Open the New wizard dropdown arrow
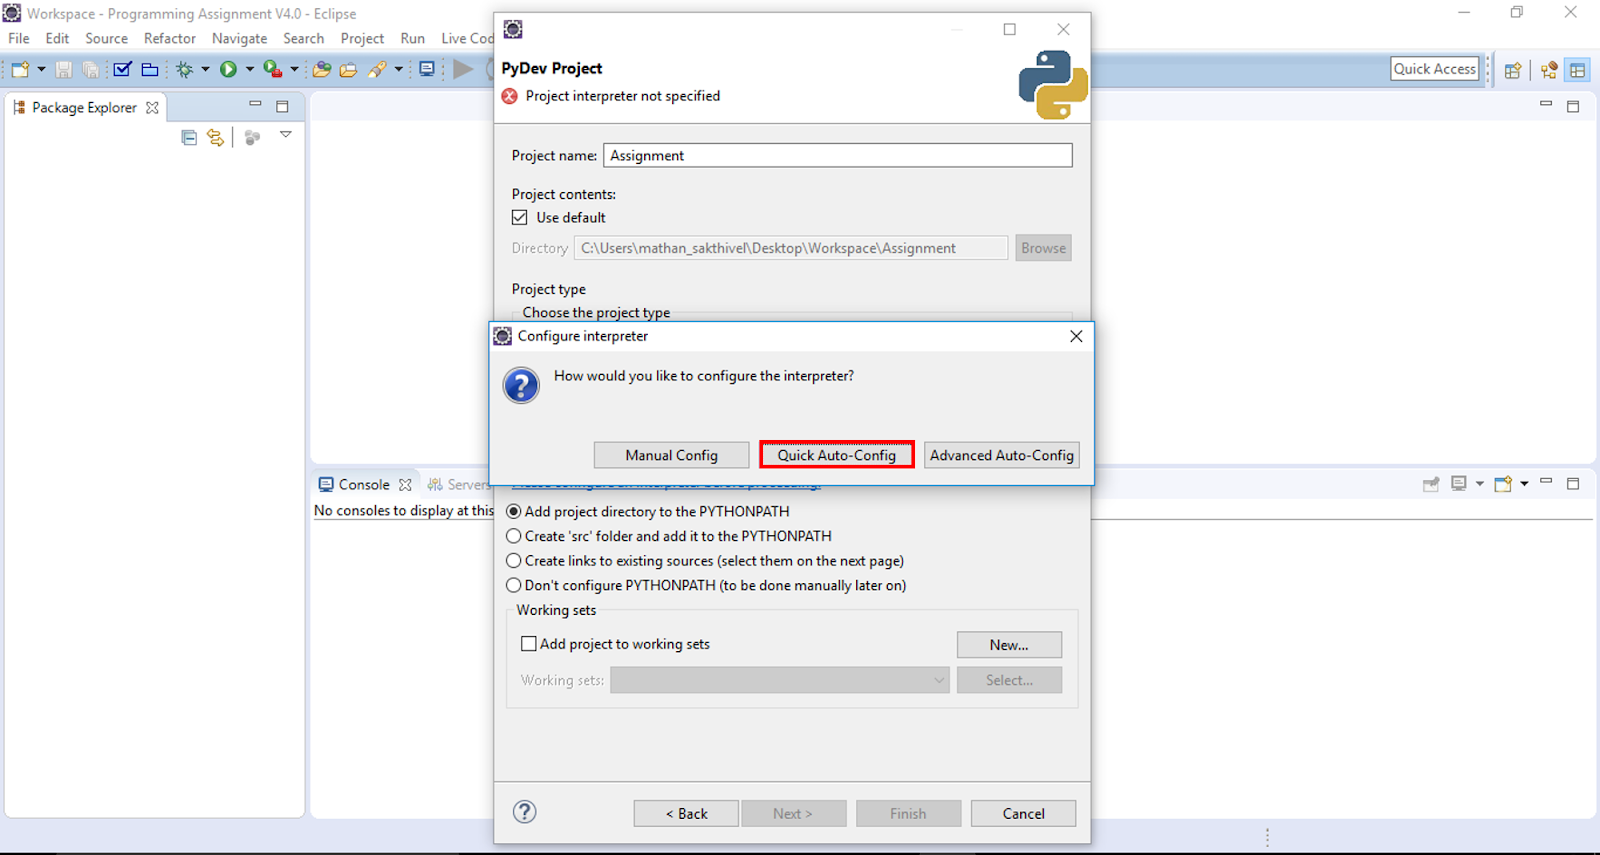The width and height of the screenshot is (1600, 855). (x=41, y=69)
